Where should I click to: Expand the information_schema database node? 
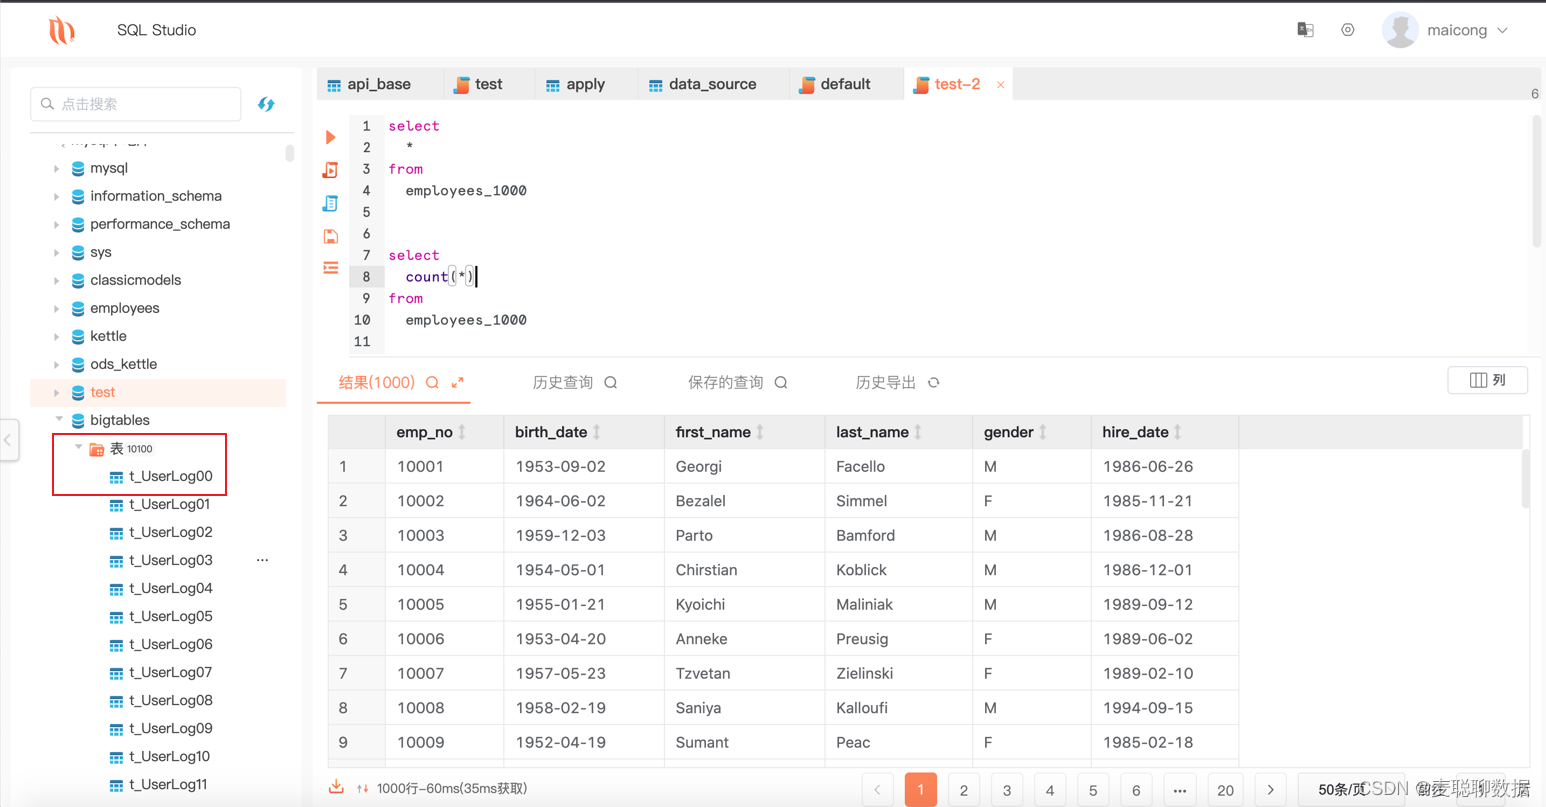point(57,197)
